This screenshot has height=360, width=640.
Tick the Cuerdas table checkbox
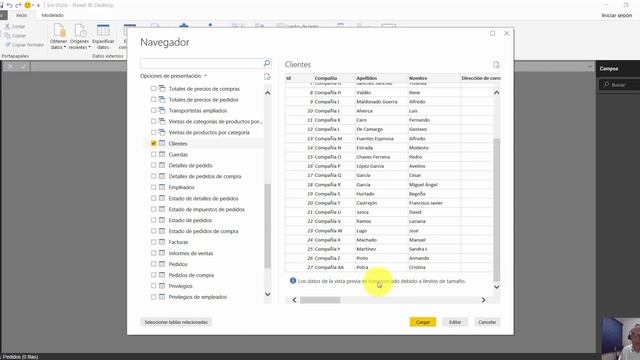(x=153, y=154)
